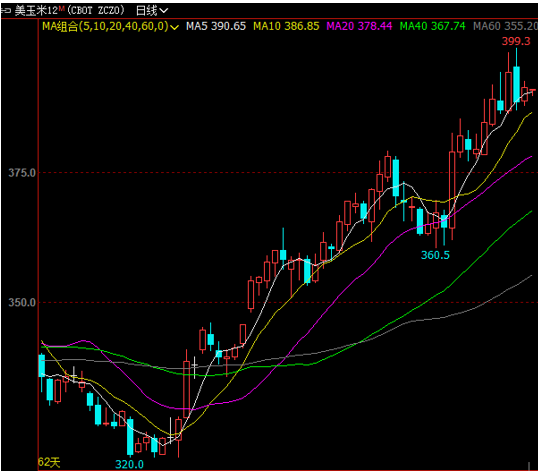The width and height of the screenshot is (538, 475).
Task: Expand the MA组合 indicator dropdown arrow
Action: [175, 27]
